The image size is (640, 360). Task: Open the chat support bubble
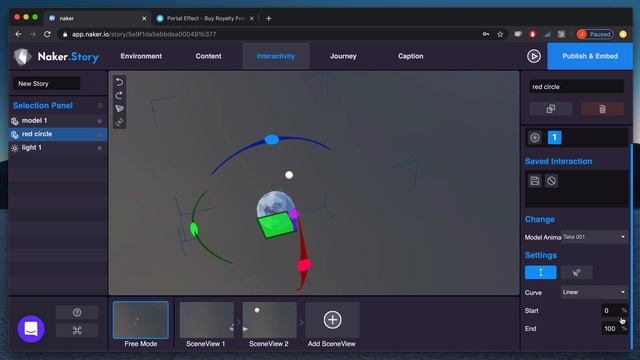pos(31,329)
